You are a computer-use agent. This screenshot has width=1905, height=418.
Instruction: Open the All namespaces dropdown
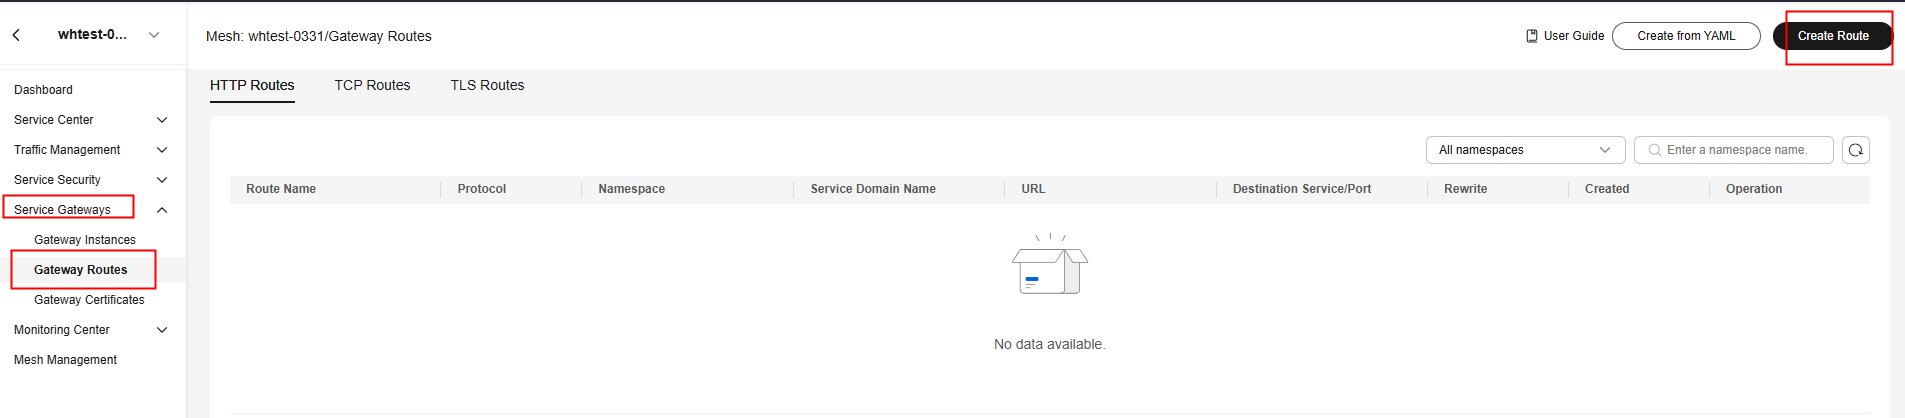(x=1525, y=150)
